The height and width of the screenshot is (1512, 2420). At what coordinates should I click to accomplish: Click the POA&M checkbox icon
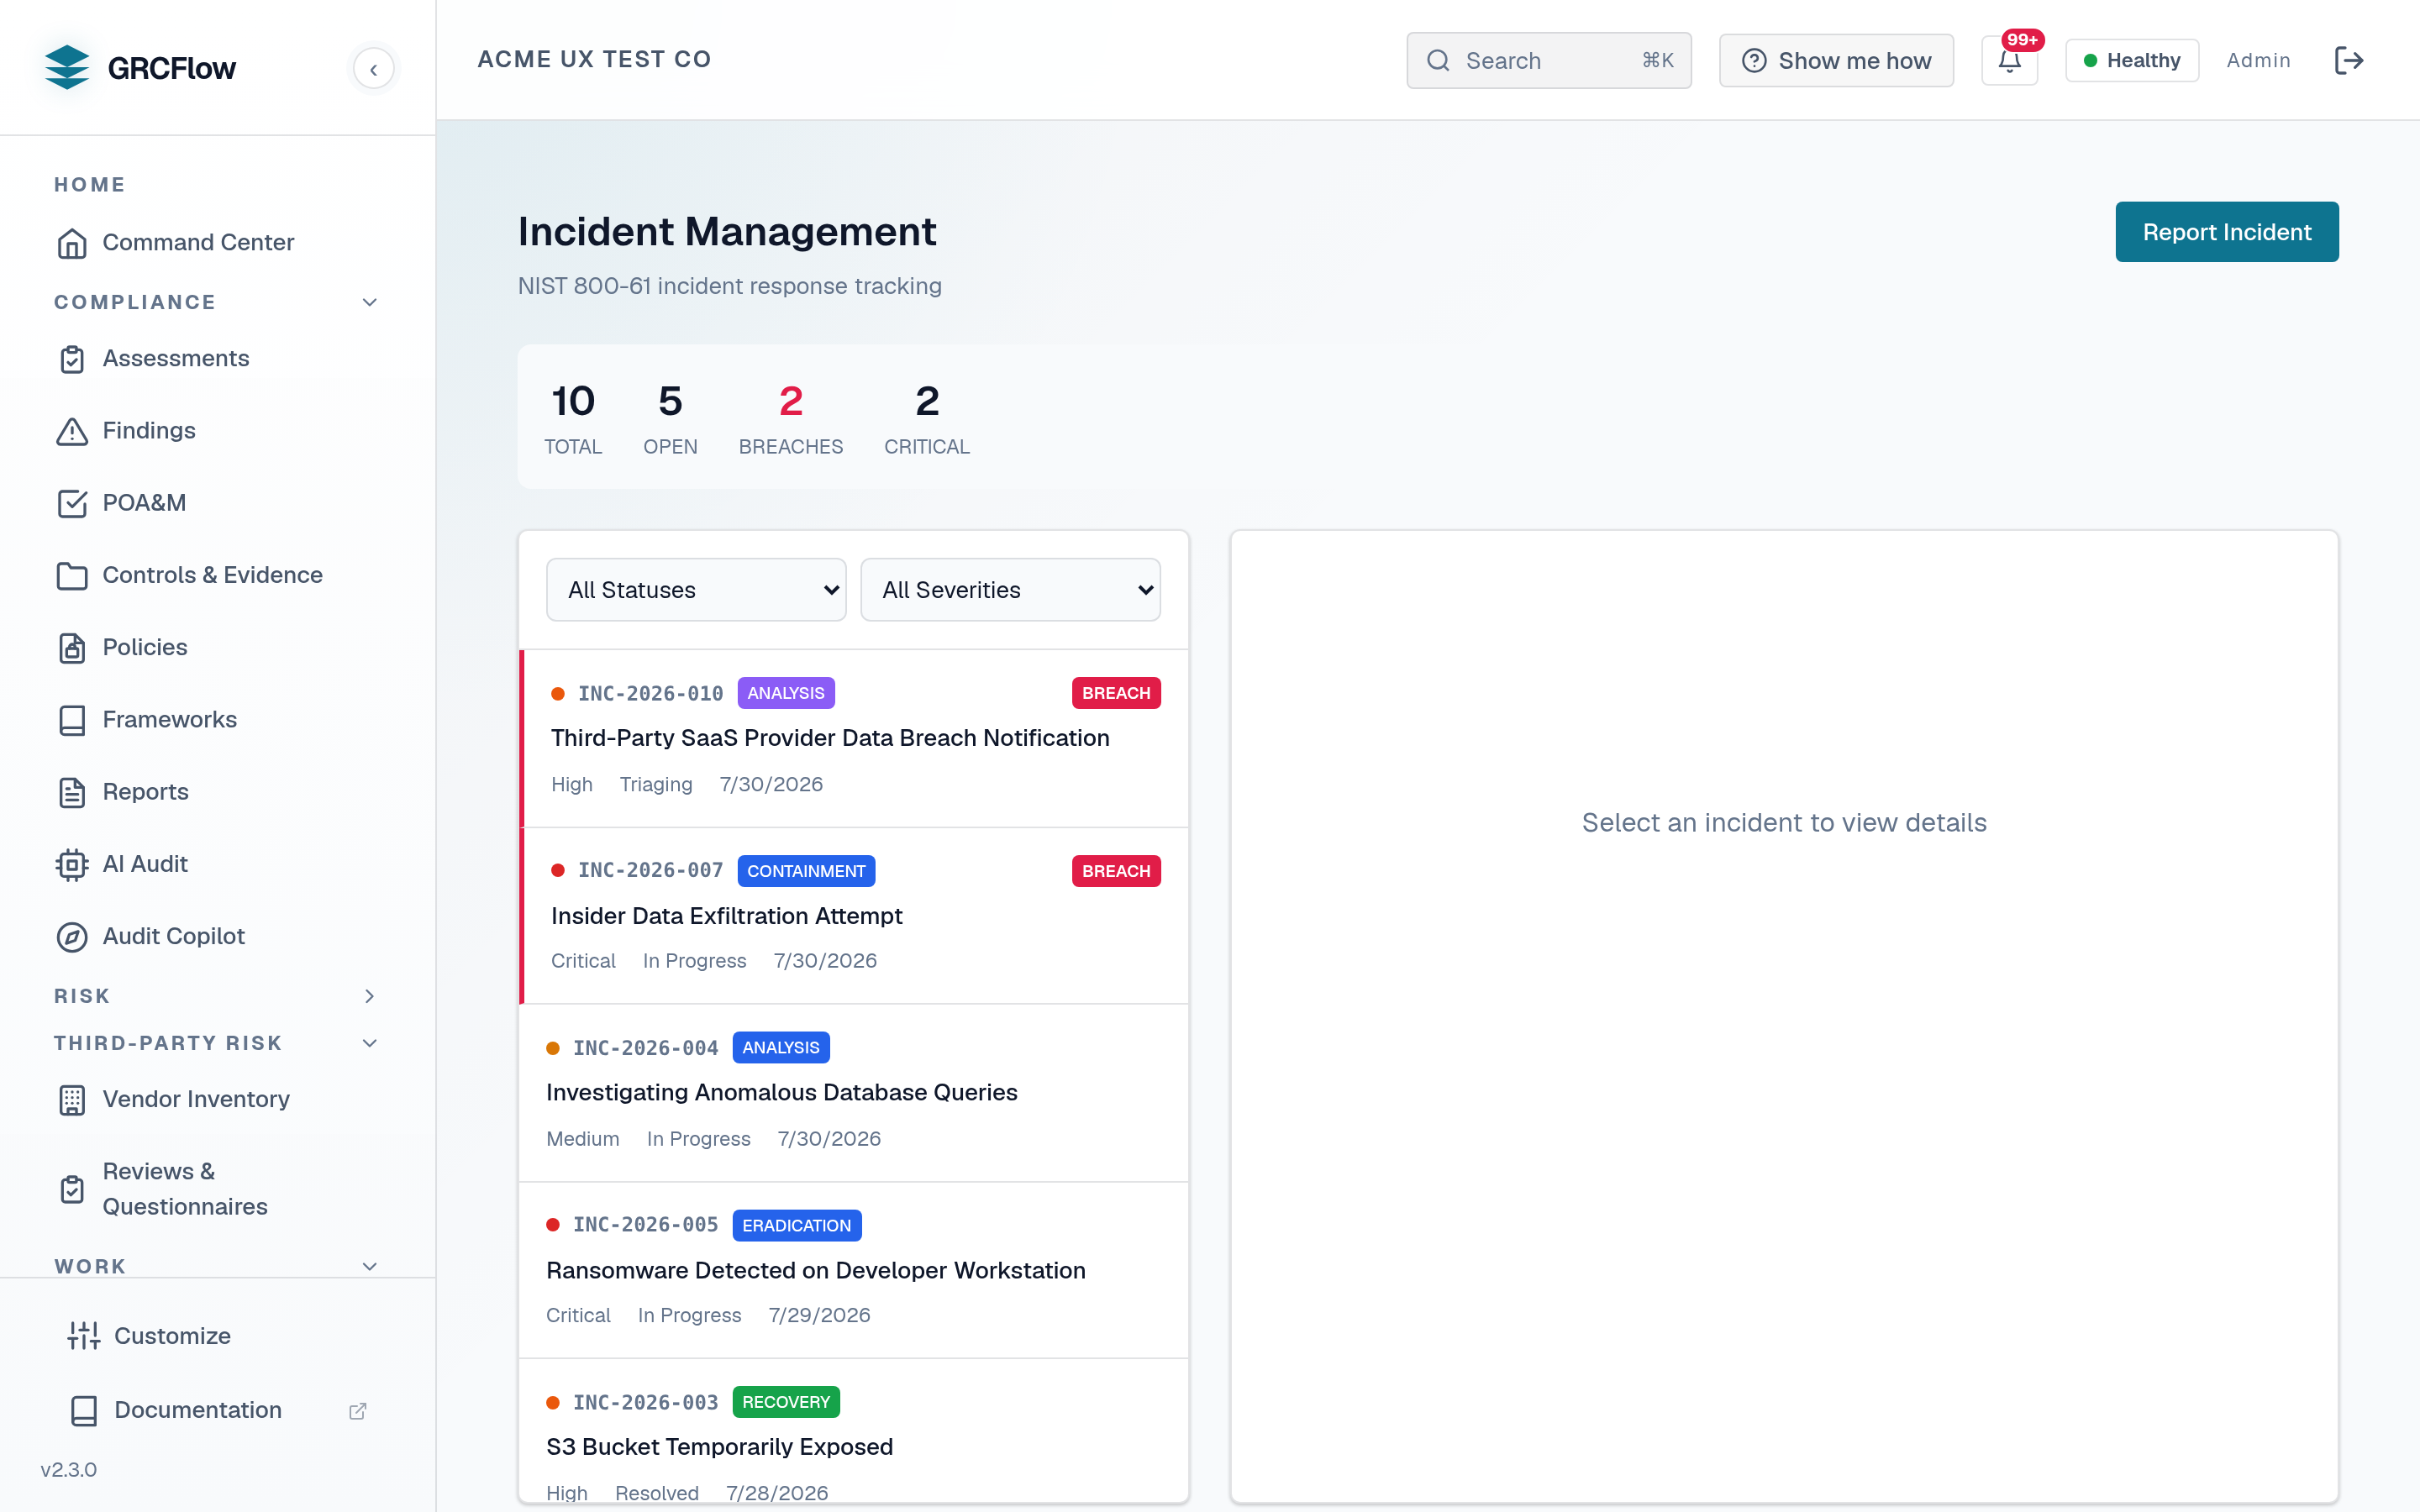point(72,503)
